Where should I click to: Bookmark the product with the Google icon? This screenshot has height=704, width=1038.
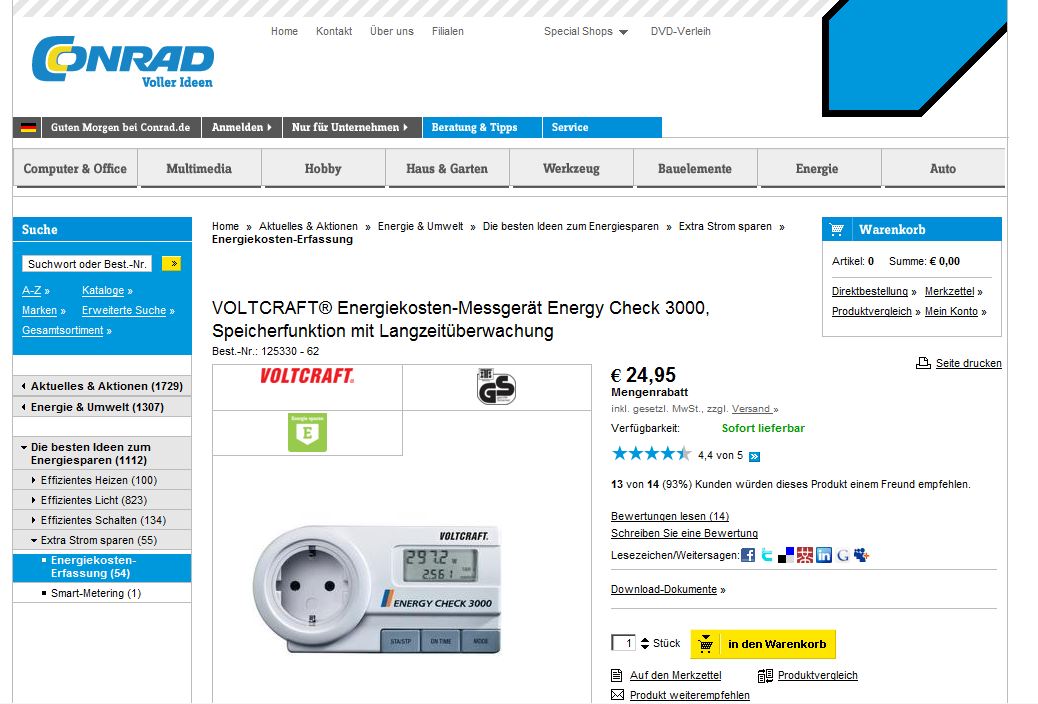843,555
